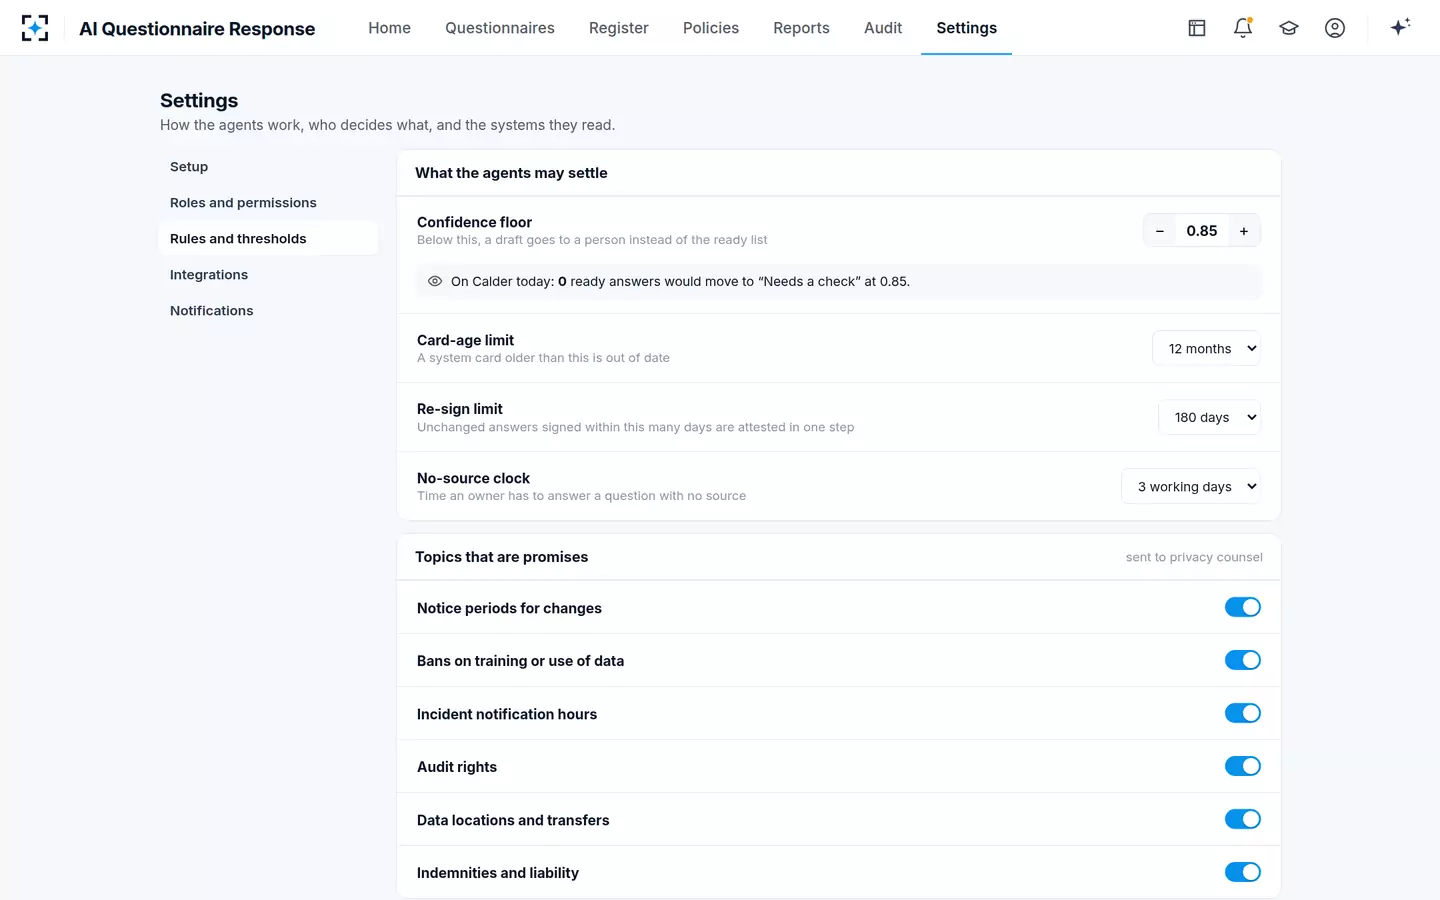The width and height of the screenshot is (1440, 900).
Task: Open the layout panel icon
Action: click(1197, 28)
